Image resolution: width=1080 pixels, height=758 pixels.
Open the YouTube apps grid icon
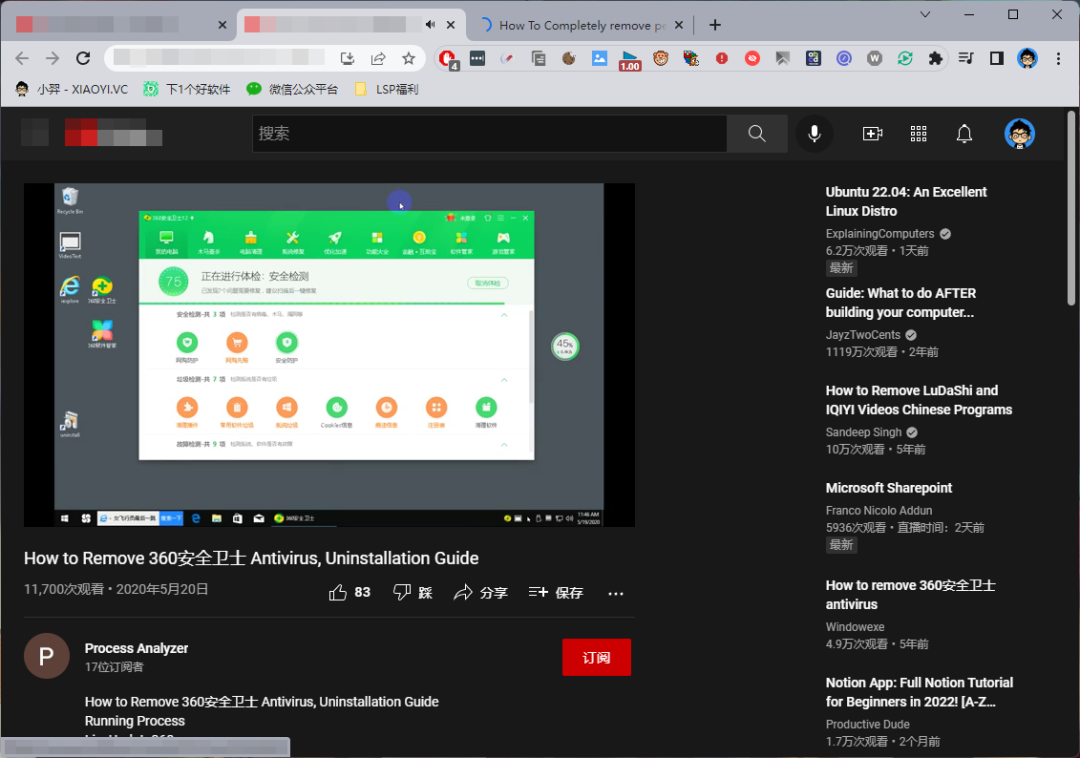(918, 133)
